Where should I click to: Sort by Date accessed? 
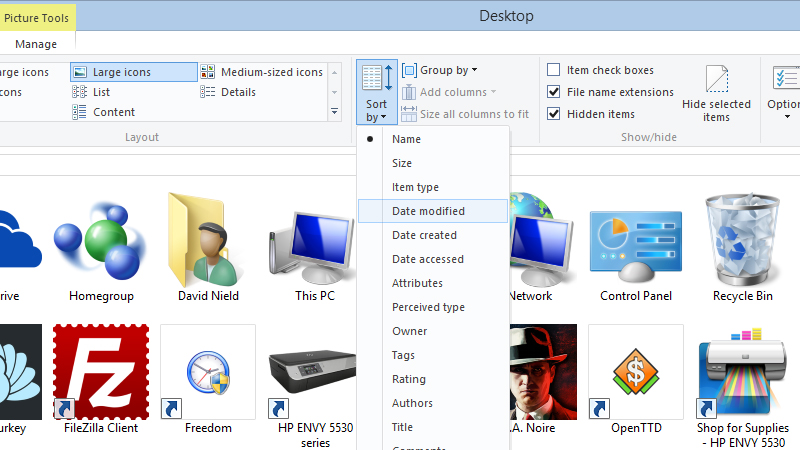(x=433, y=259)
